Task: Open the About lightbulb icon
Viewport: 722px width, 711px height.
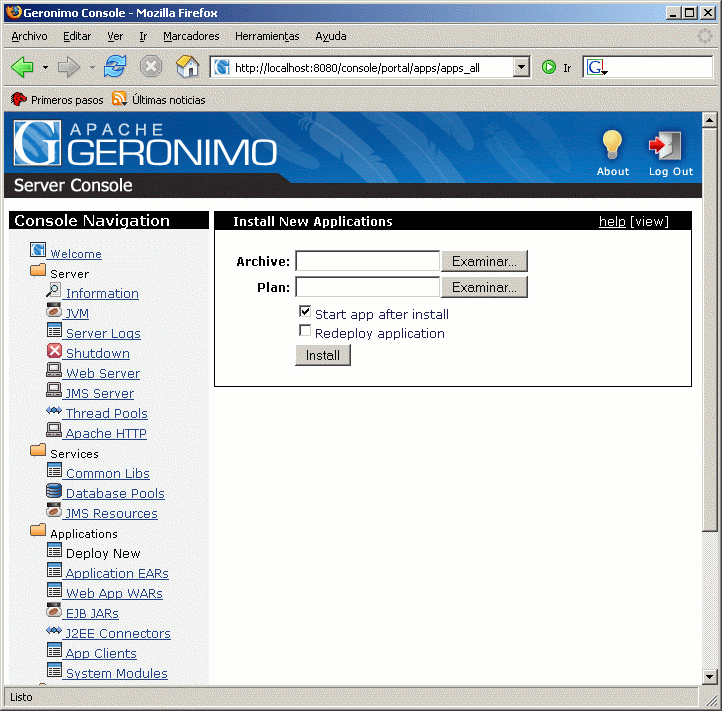Action: [612, 145]
